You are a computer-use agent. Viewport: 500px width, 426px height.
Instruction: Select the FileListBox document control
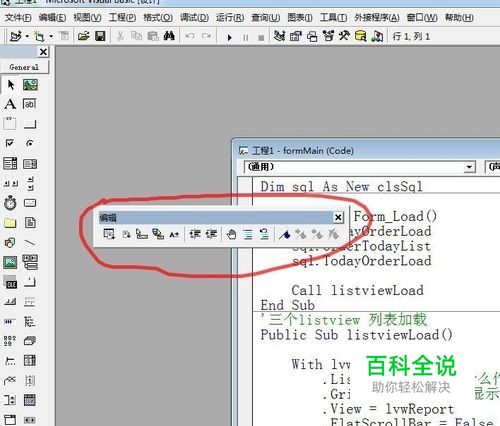coord(30,222)
